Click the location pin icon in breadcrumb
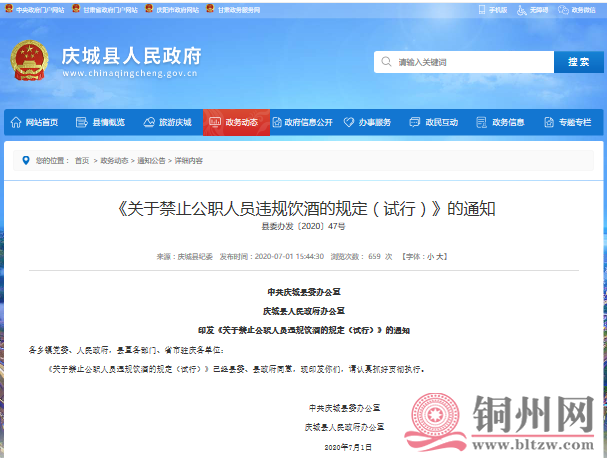The image size is (607, 458). coord(26,160)
